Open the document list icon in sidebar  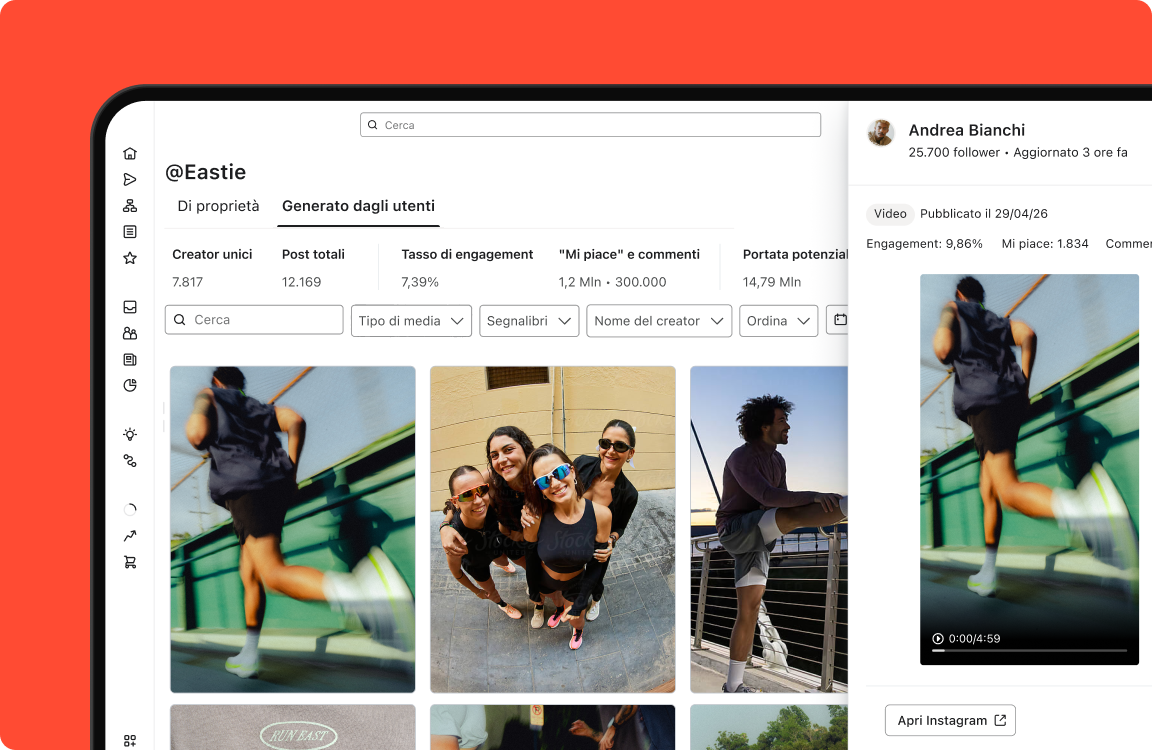[130, 232]
